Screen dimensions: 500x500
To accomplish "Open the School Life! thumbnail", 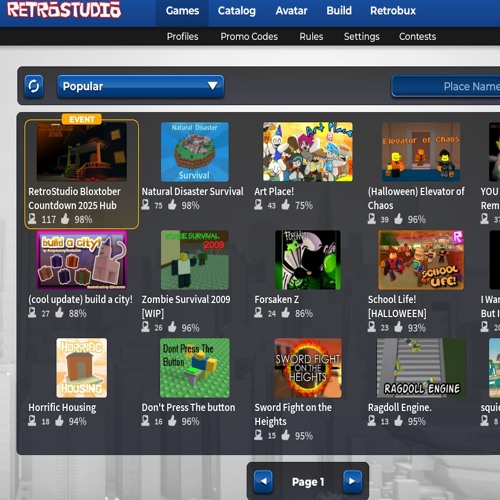I will pos(421,260).
